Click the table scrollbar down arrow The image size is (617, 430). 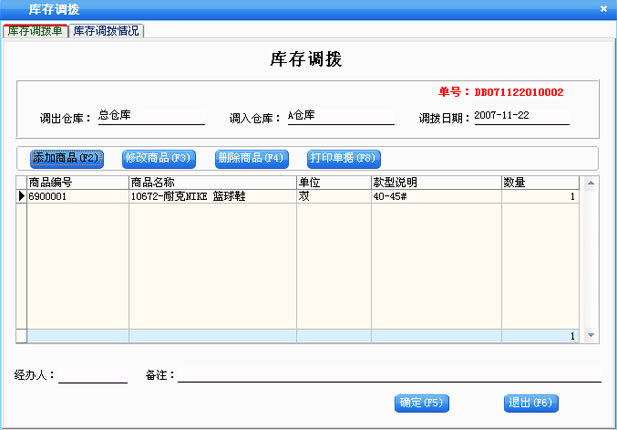pos(590,335)
